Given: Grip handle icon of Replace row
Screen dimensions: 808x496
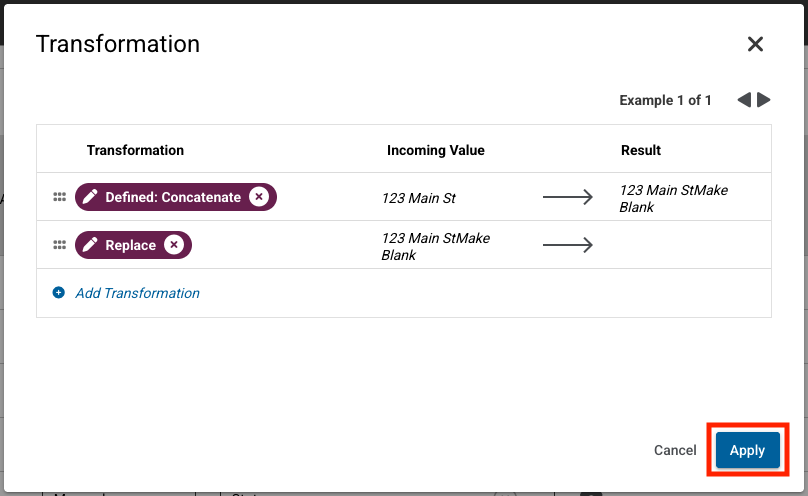Looking at the screenshot, I should (x=60, y=245).
